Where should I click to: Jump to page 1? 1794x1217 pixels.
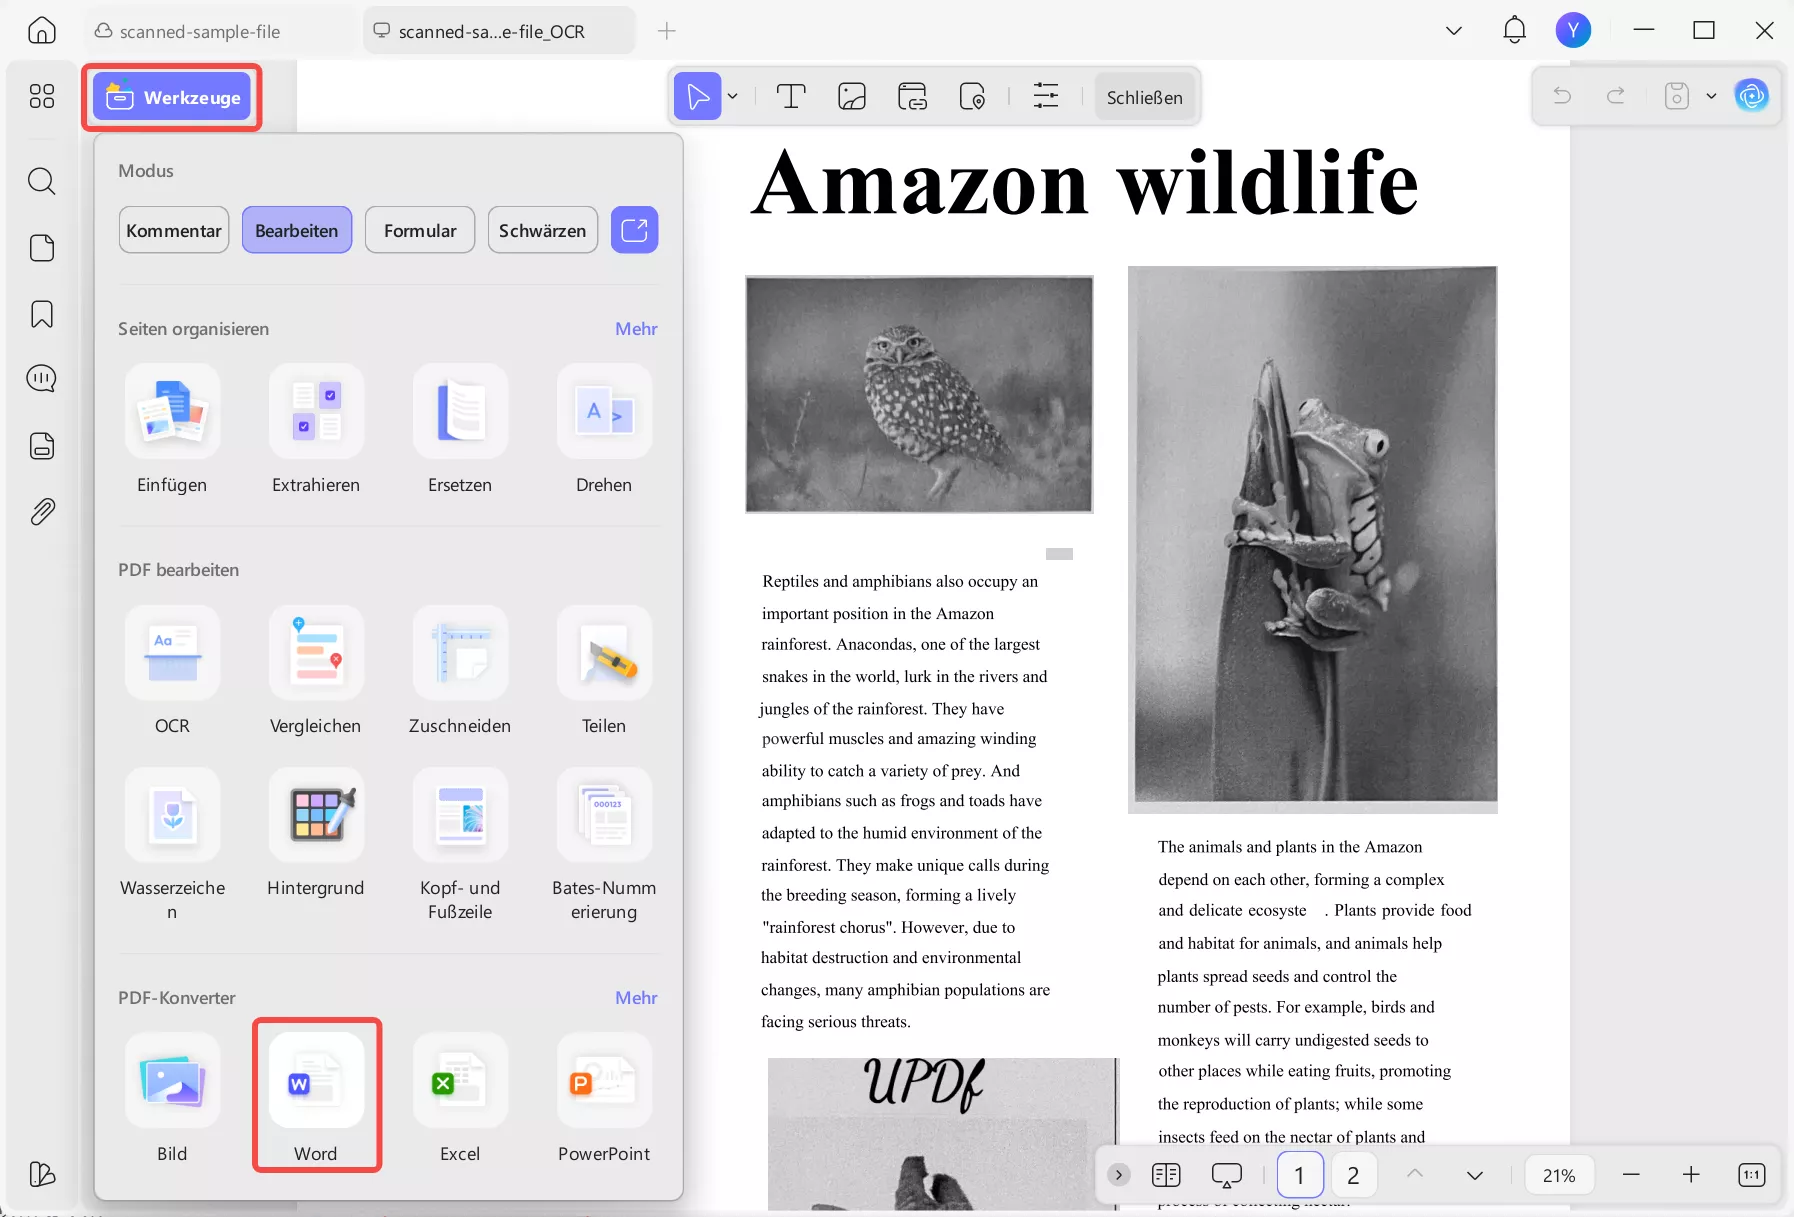click(x=1300, y=1175)
